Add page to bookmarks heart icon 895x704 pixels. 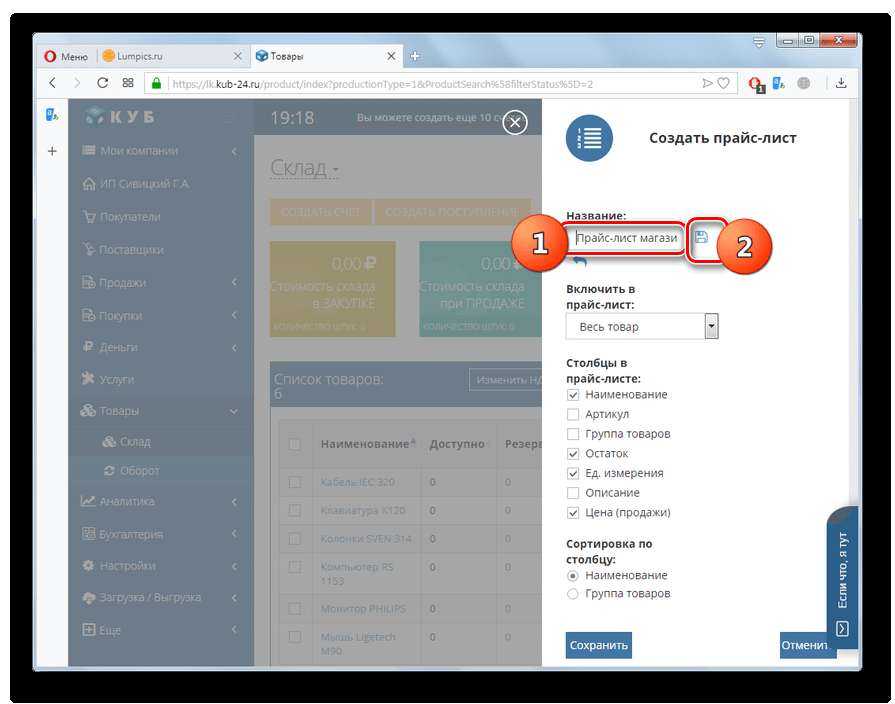pos(723,83)
